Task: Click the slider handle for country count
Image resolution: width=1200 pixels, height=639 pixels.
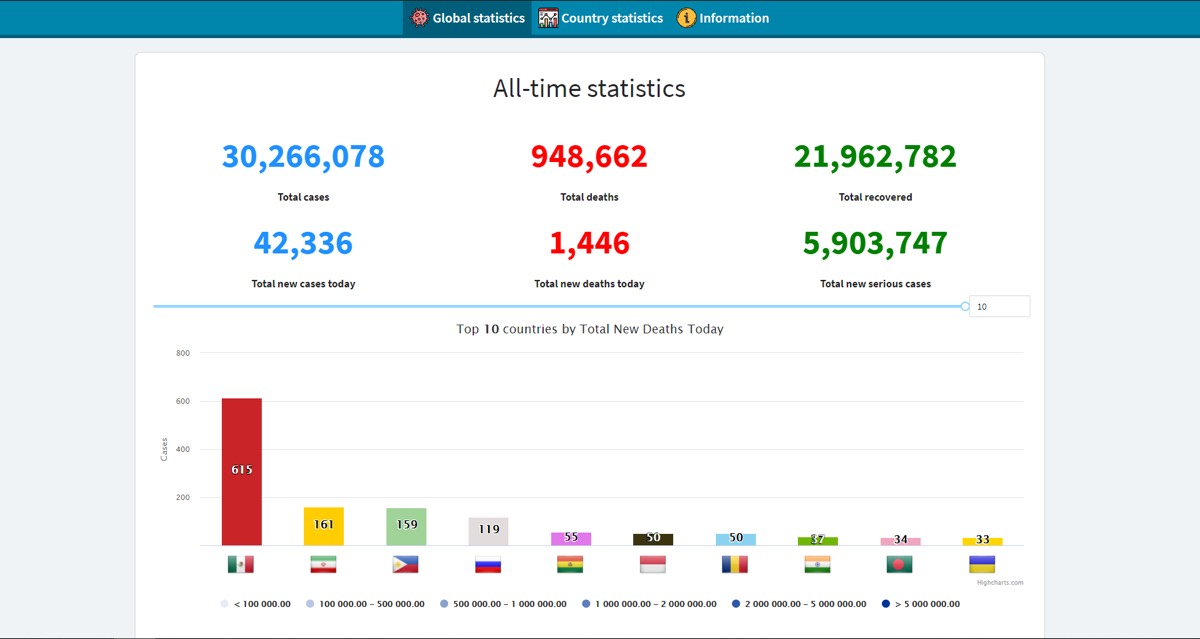Action: pyautogui.click(x=965, y=306)
